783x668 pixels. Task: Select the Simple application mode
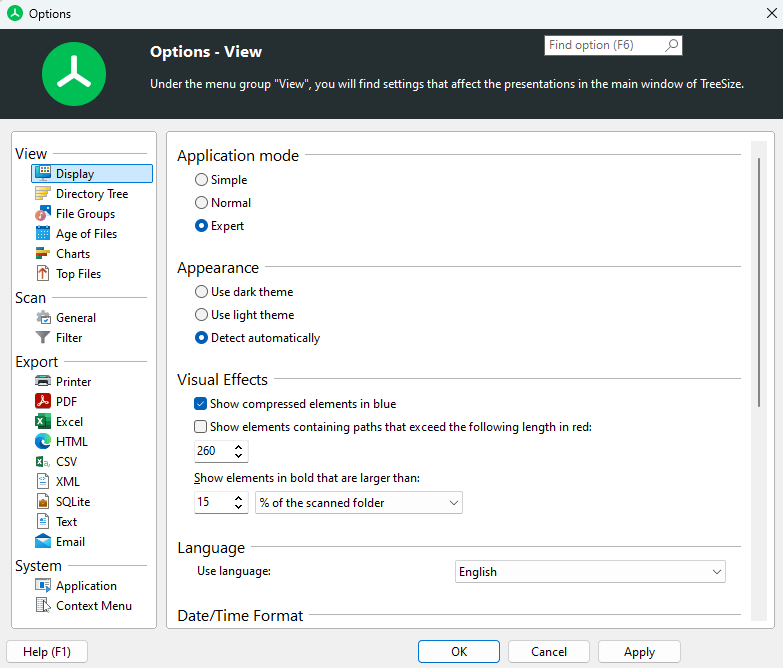(201, 179)
